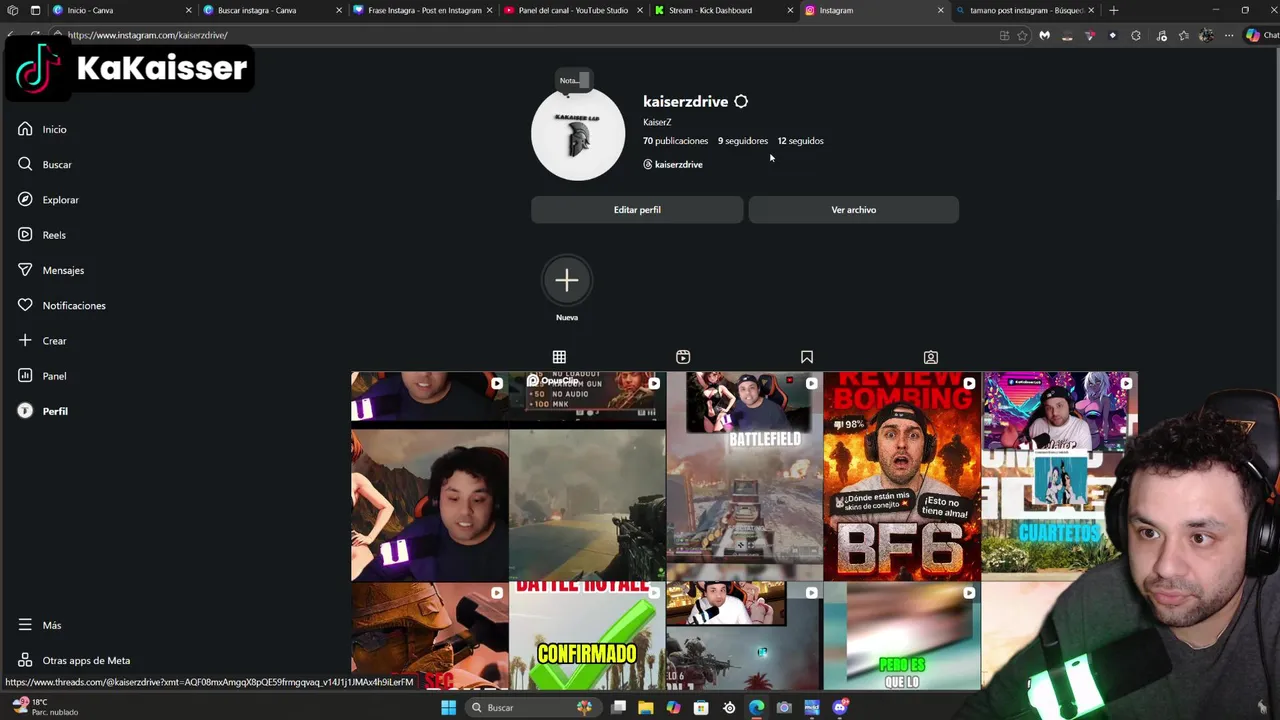Open the Buscar search panel
The image size is (1280, 720).
tap(44, 164)
